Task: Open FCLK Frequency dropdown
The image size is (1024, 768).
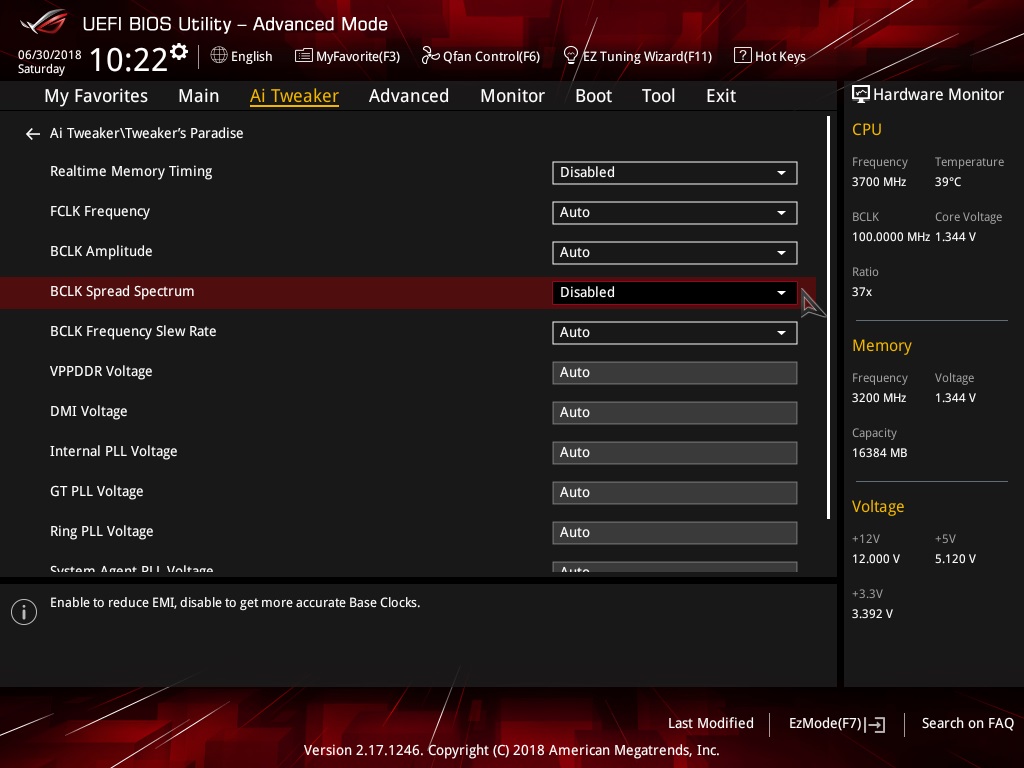Action: click(675, 212)
